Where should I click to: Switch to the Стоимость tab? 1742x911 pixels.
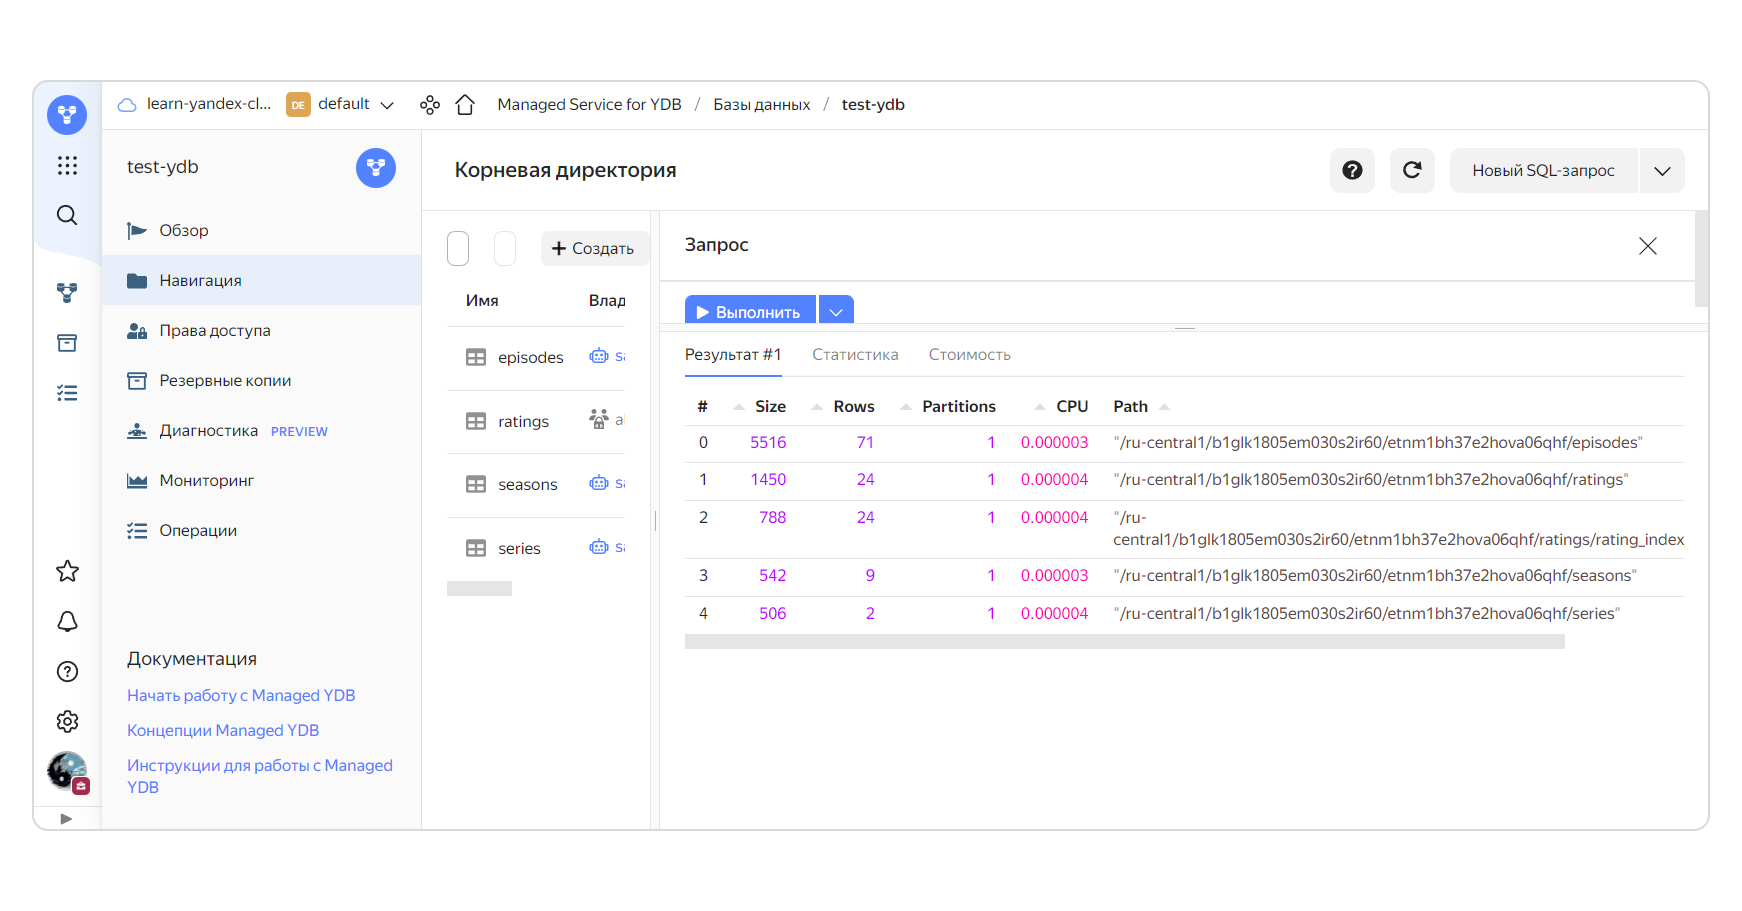coord(969,355)
